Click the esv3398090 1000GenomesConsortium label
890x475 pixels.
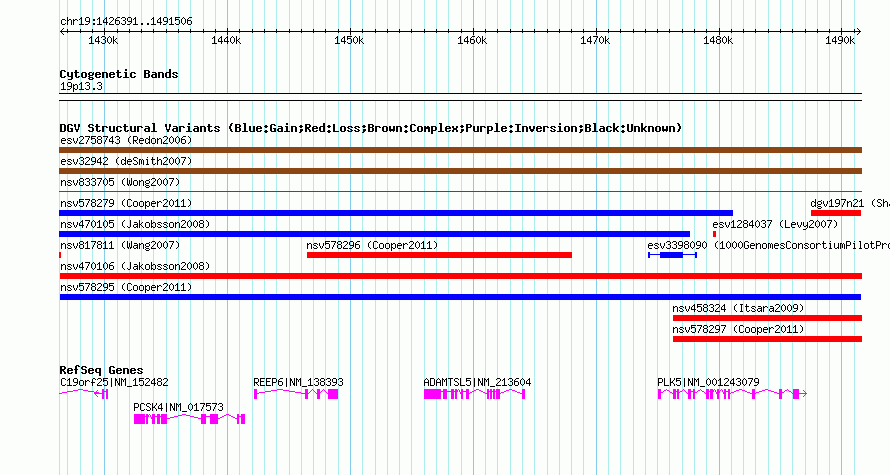point(769,246)
